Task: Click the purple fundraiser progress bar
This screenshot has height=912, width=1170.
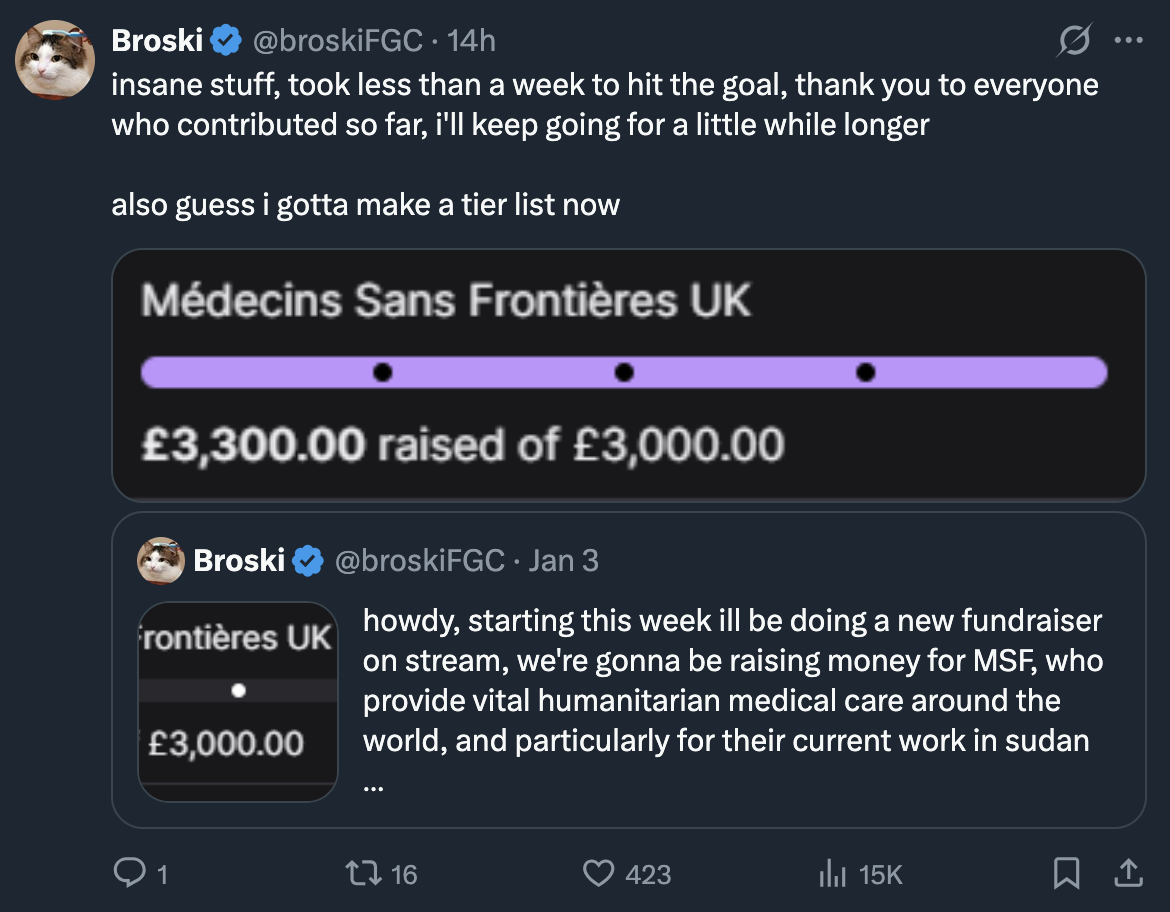Action: click(x=624, y=372)
